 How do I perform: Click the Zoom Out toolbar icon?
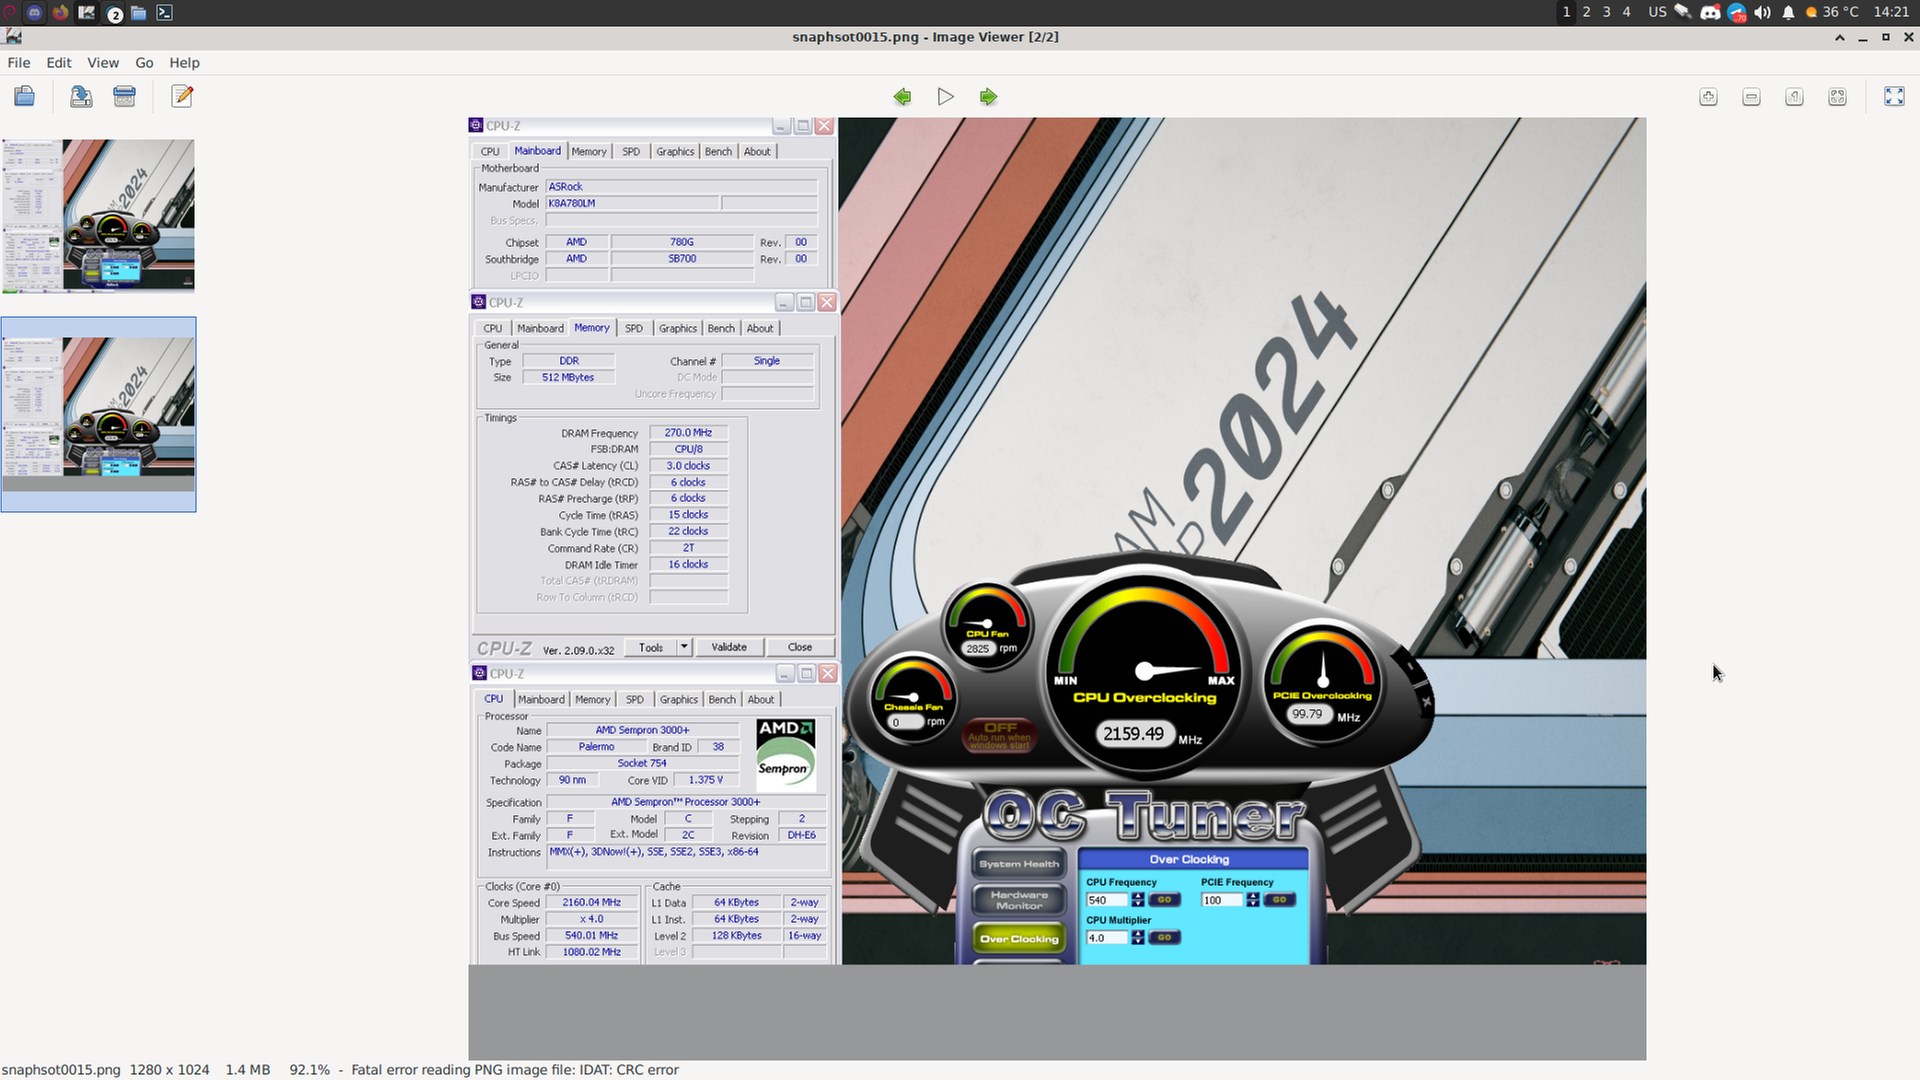pos(1751,97)
